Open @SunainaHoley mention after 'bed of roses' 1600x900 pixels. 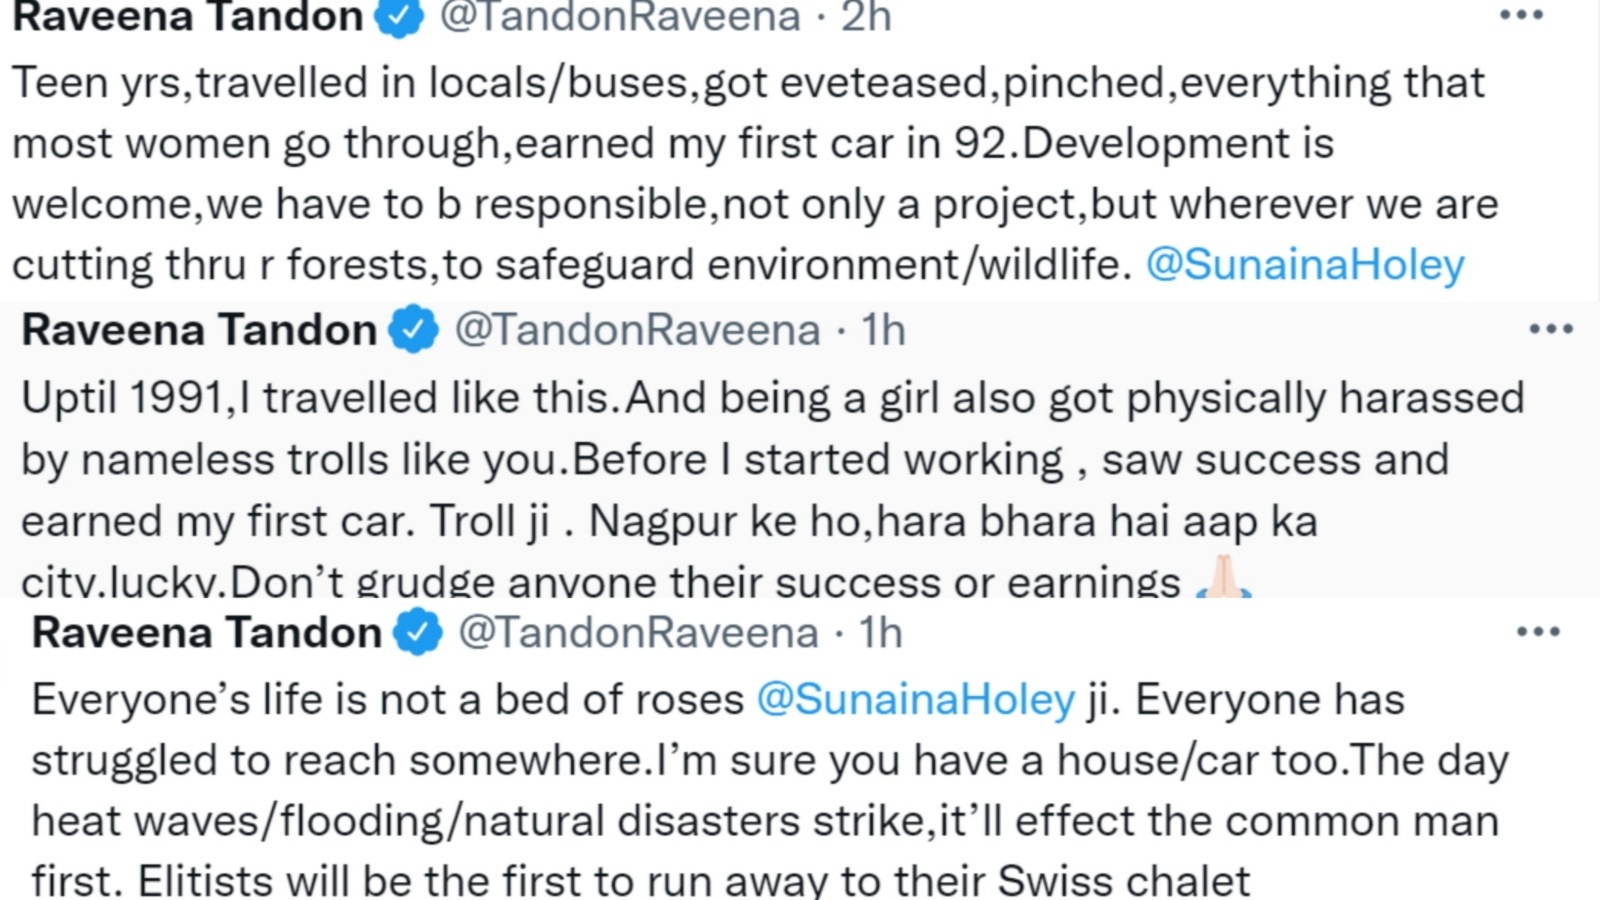(915, 700)
